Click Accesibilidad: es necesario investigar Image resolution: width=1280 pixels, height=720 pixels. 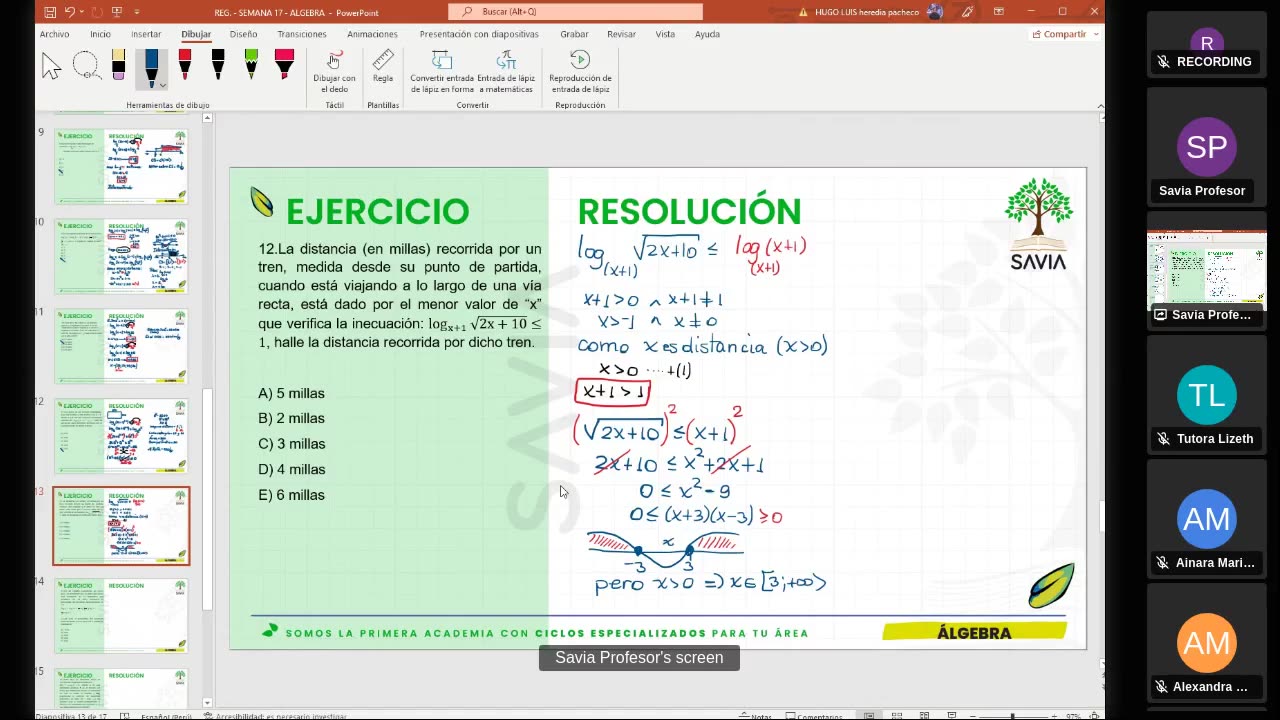(x=275, y=715)
